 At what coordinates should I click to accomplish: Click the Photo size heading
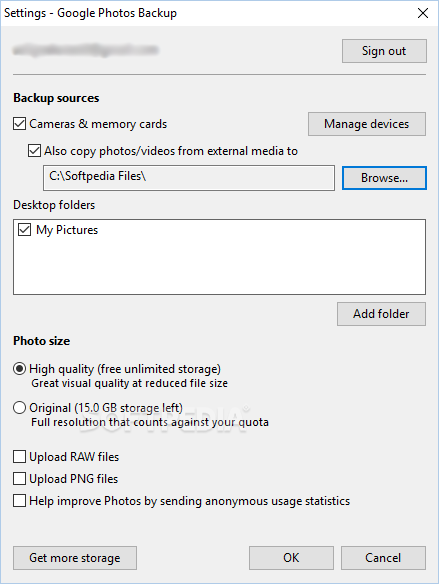pyautogui.click(x=42, y=341)
